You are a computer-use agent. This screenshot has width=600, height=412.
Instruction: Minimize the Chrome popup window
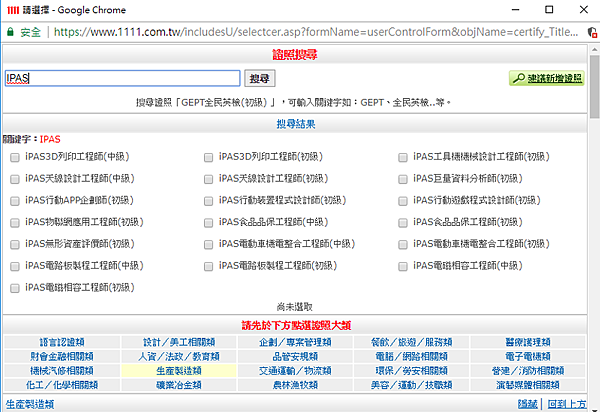[x=515, y=10]
